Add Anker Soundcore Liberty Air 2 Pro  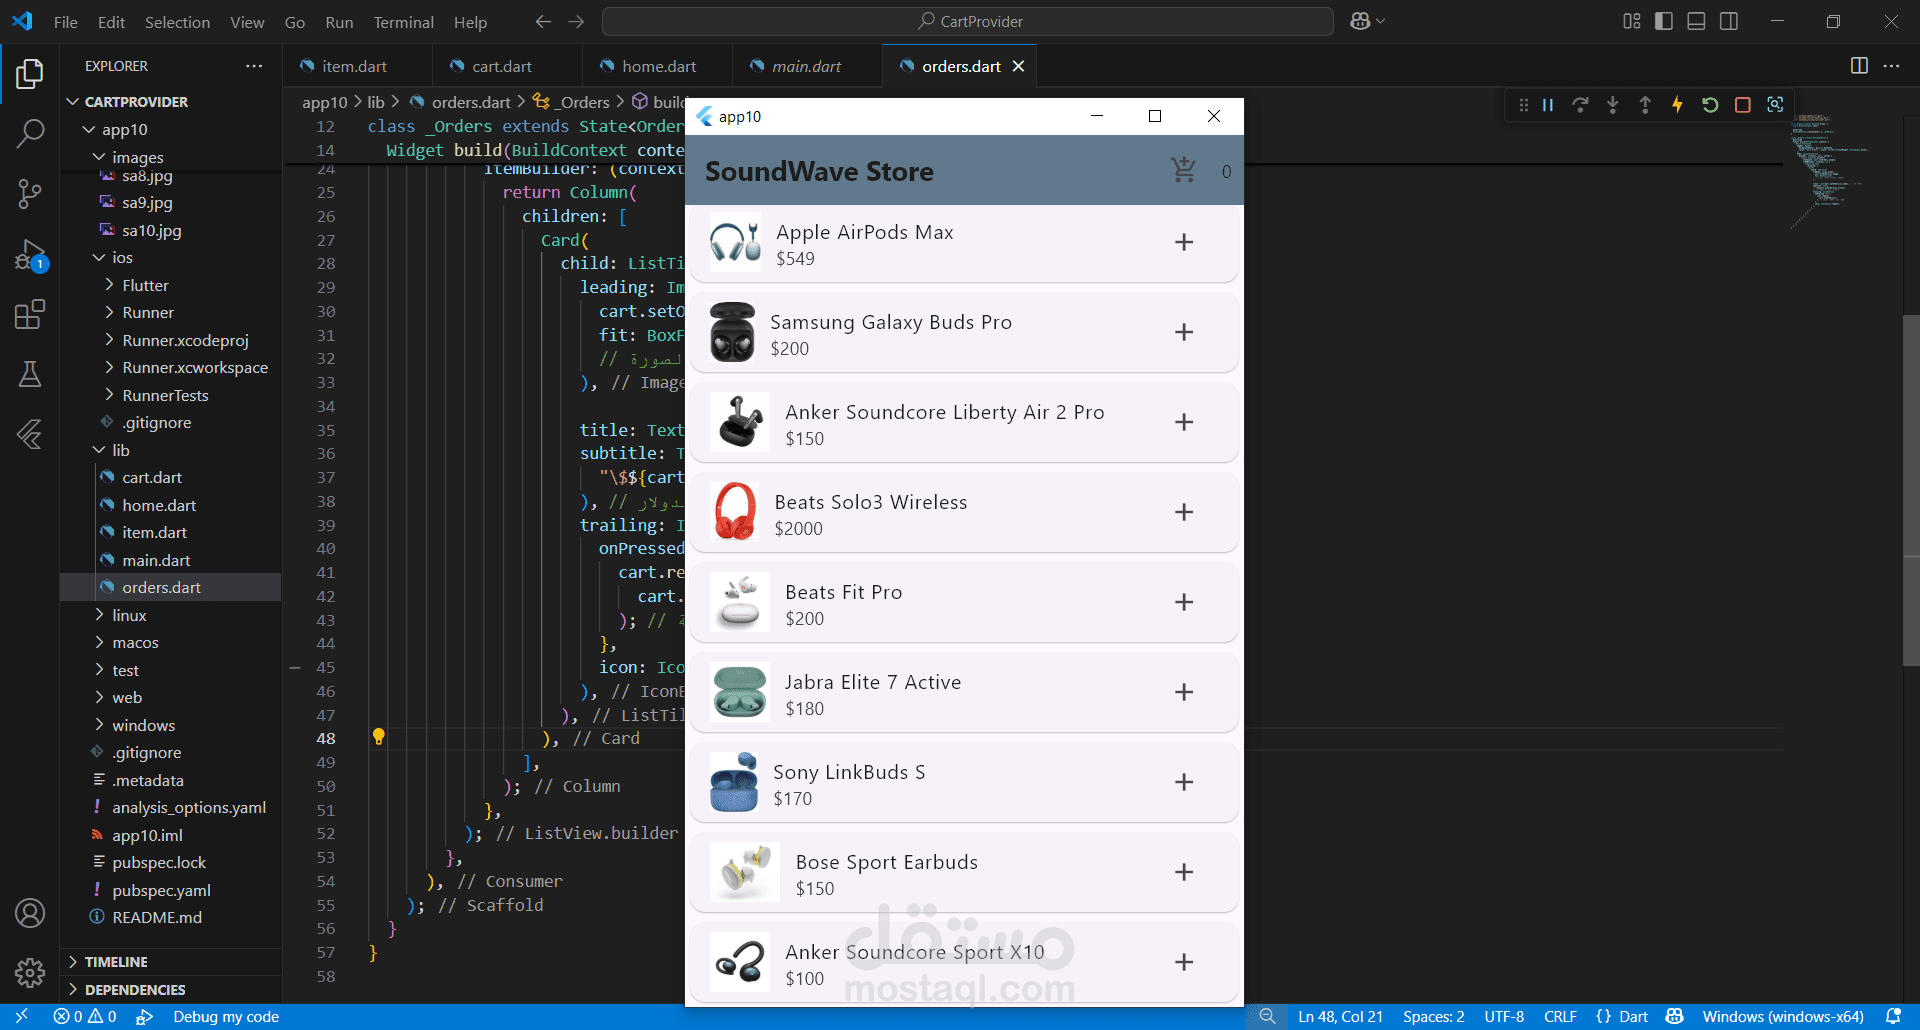[x=1184, y=422]
